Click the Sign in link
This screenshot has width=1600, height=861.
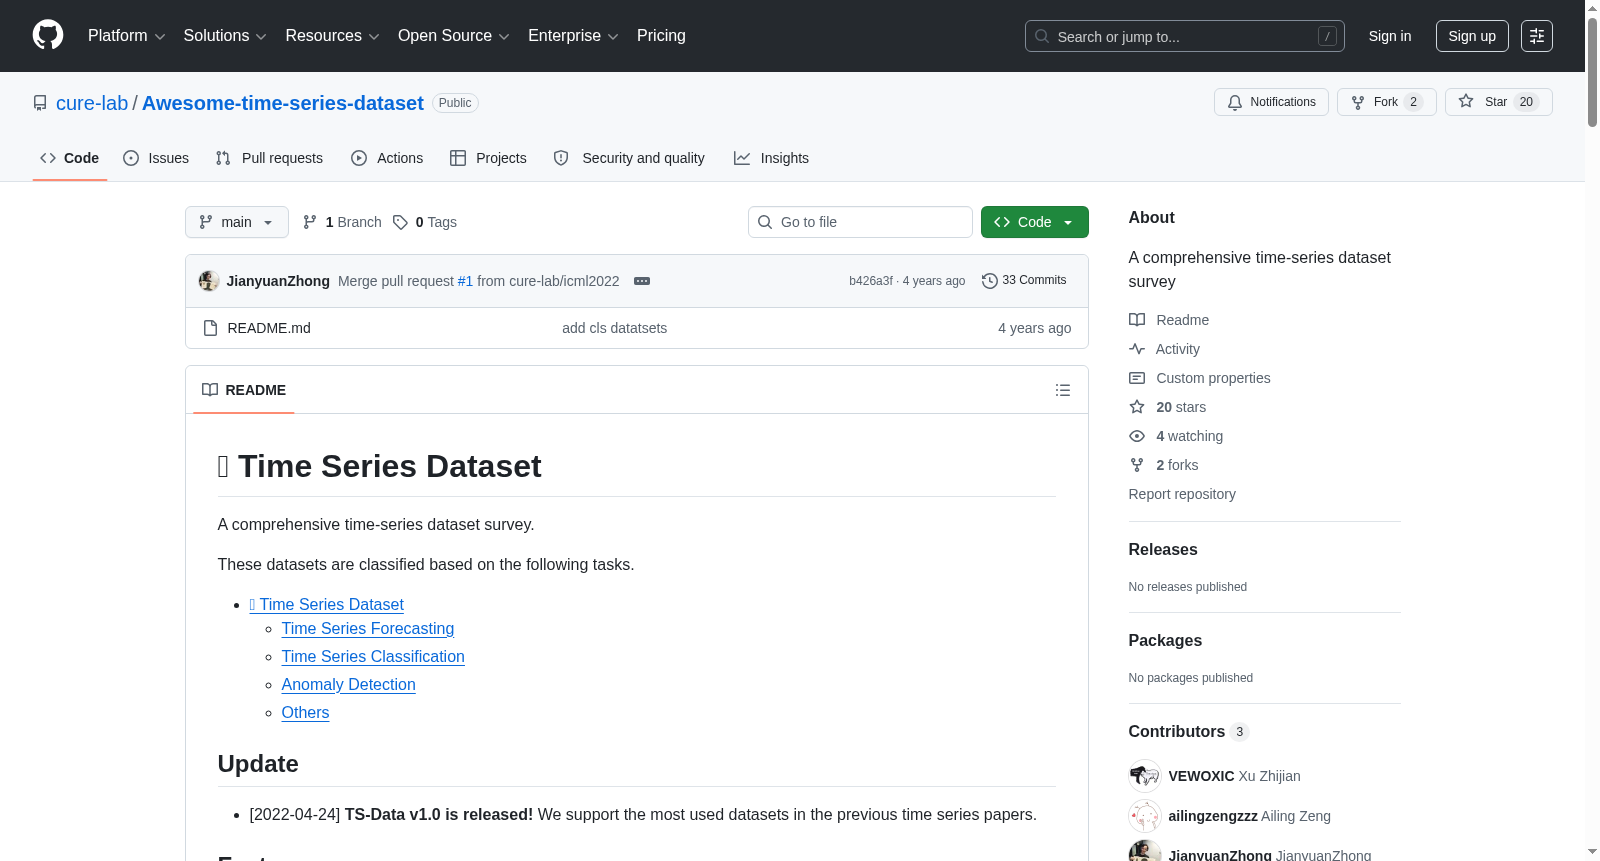(x=1390, y=36)
